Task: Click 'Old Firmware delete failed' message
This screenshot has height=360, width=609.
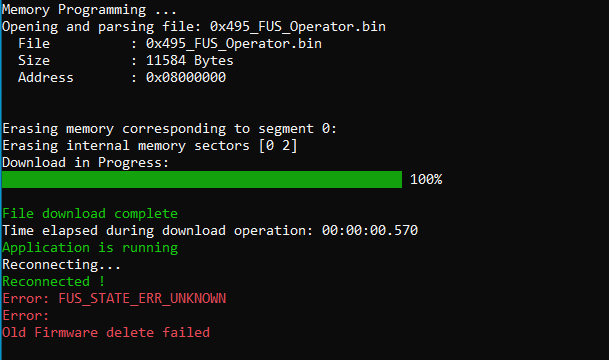Action: click(x=106, y=332)
